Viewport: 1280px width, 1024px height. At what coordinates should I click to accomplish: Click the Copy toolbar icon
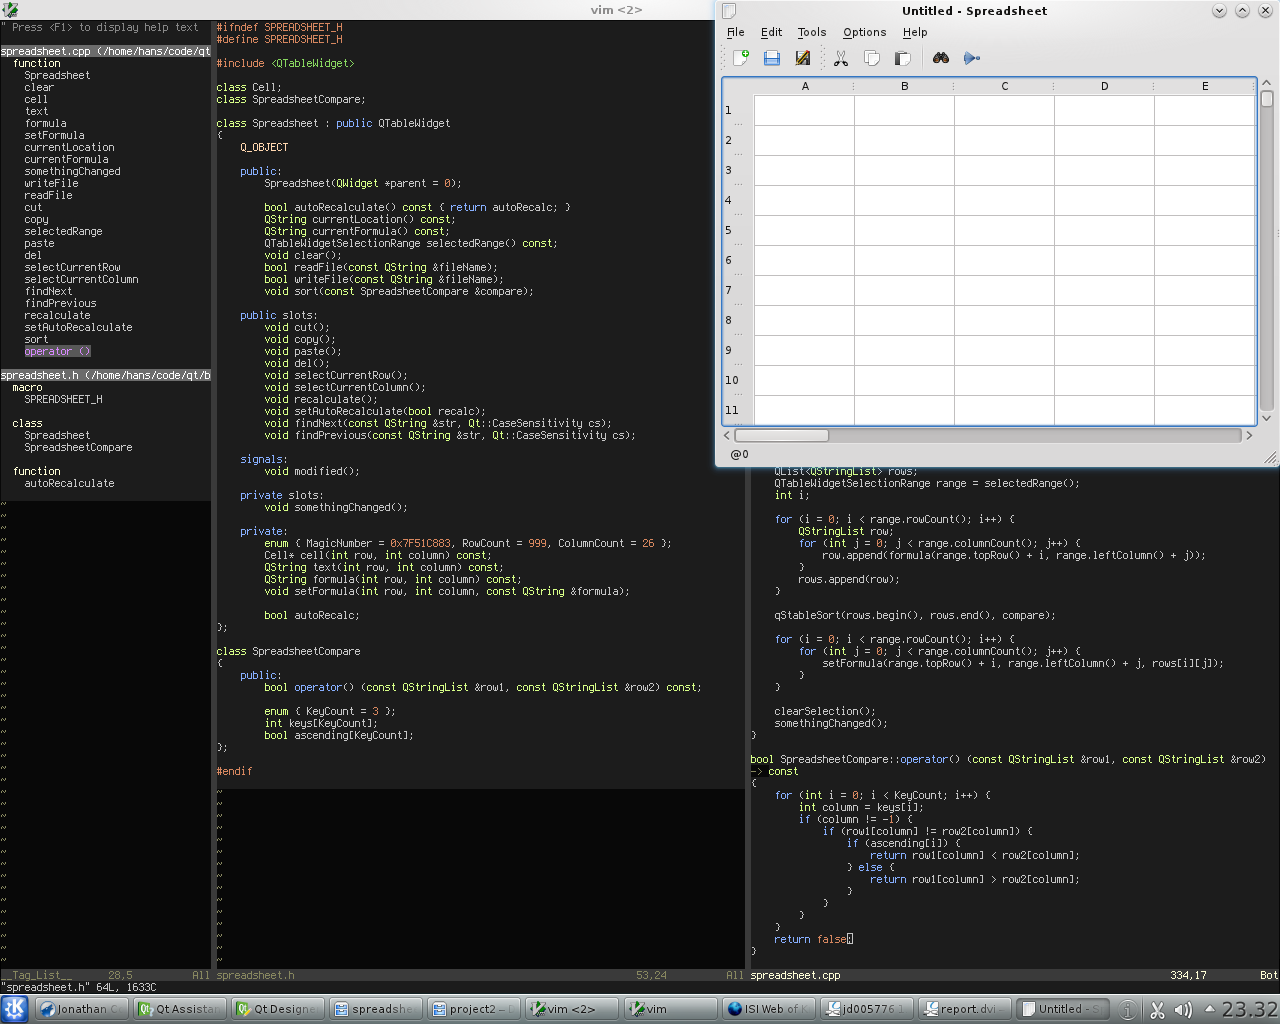872,58
